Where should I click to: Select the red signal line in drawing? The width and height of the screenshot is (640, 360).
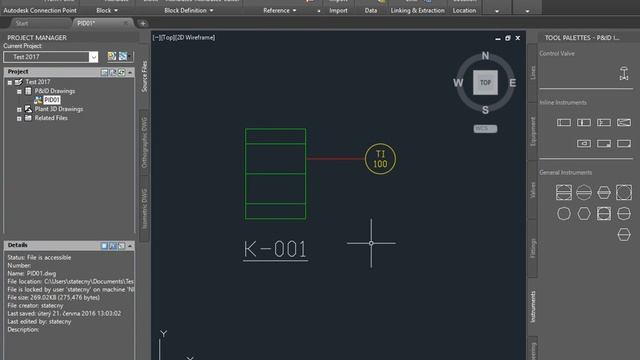(x=336, y=159)
